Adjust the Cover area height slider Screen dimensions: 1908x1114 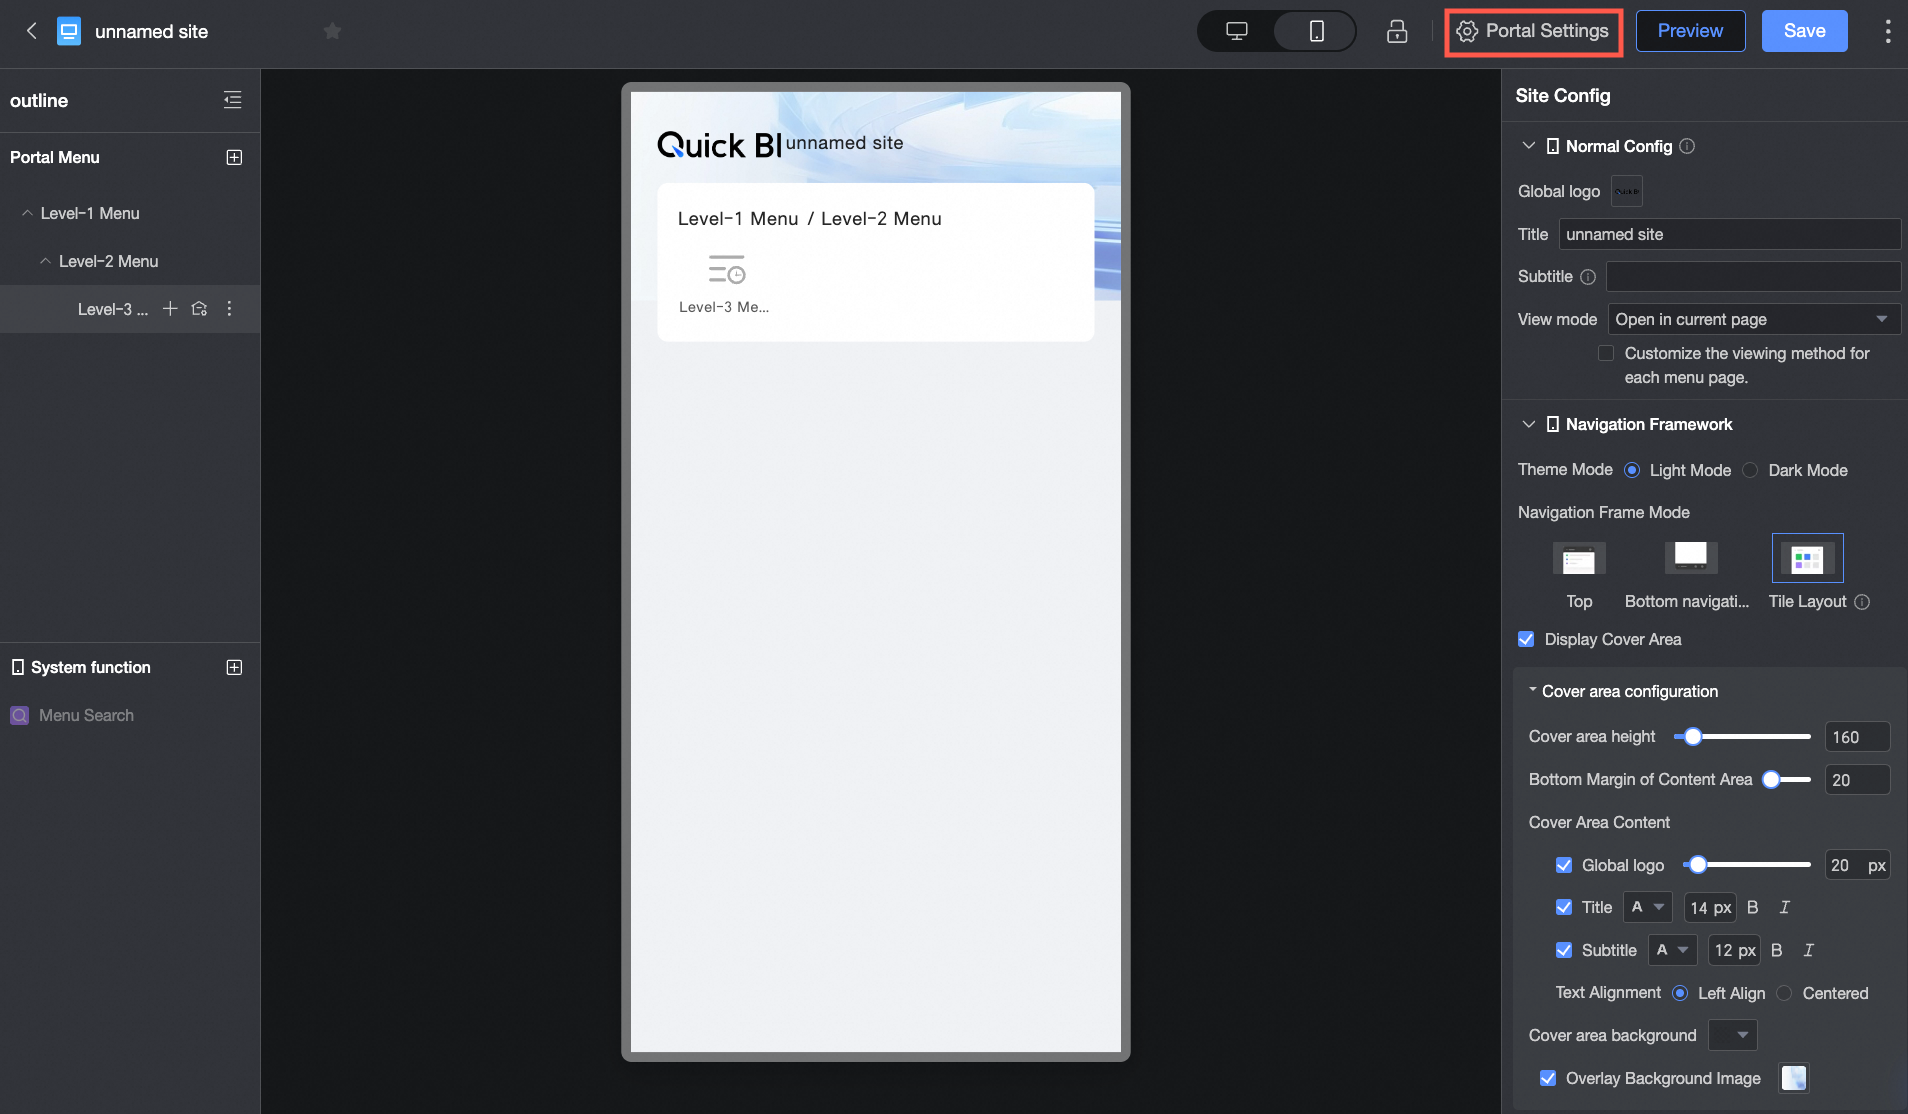(1693, 737)
